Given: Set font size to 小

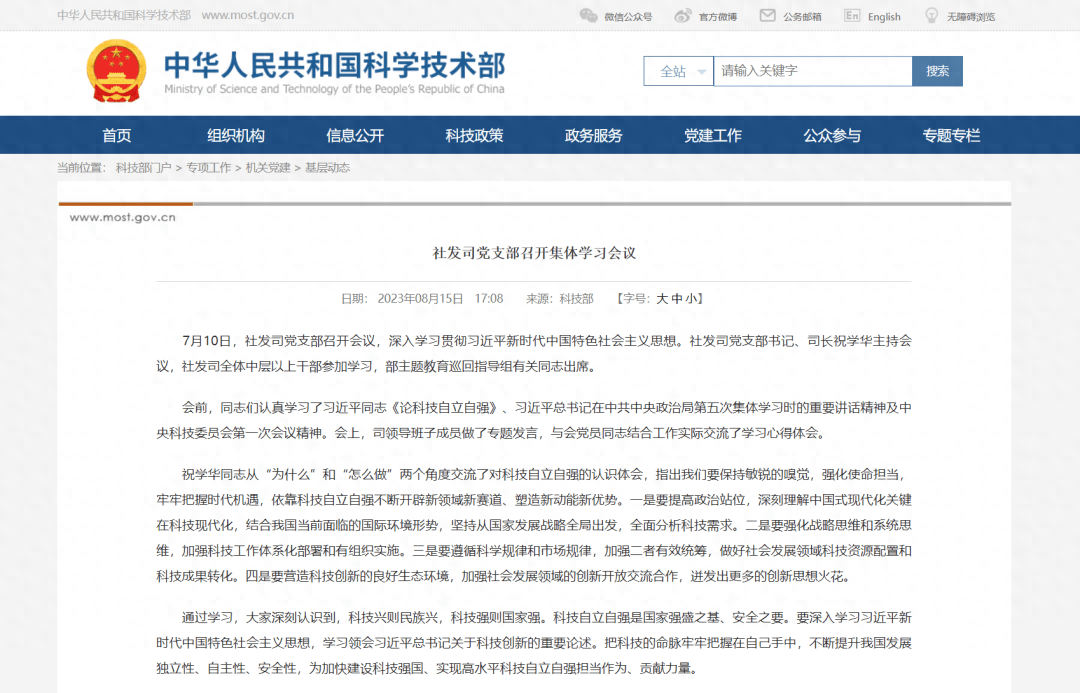Looking at the screenshot, I should 691,299.
